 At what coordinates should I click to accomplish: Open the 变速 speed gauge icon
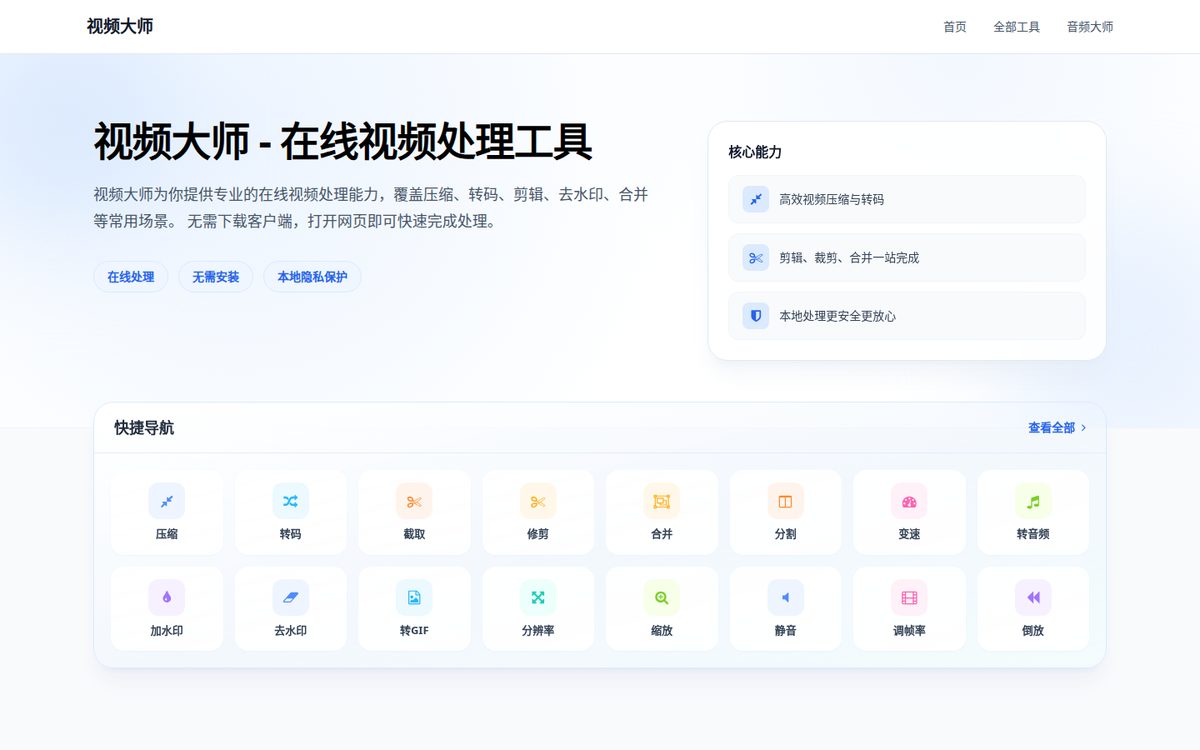pyautogui.click(x=909, y=501)
